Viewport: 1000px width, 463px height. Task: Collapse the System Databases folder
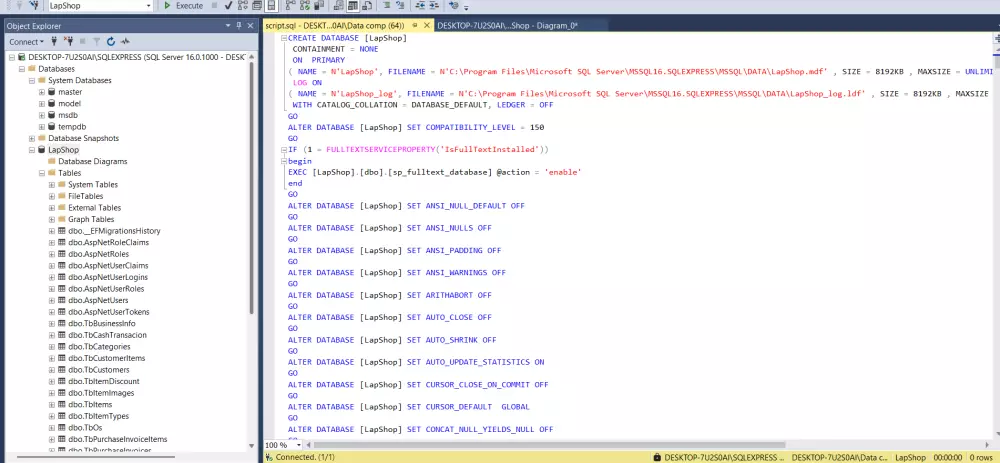[32, 80]
